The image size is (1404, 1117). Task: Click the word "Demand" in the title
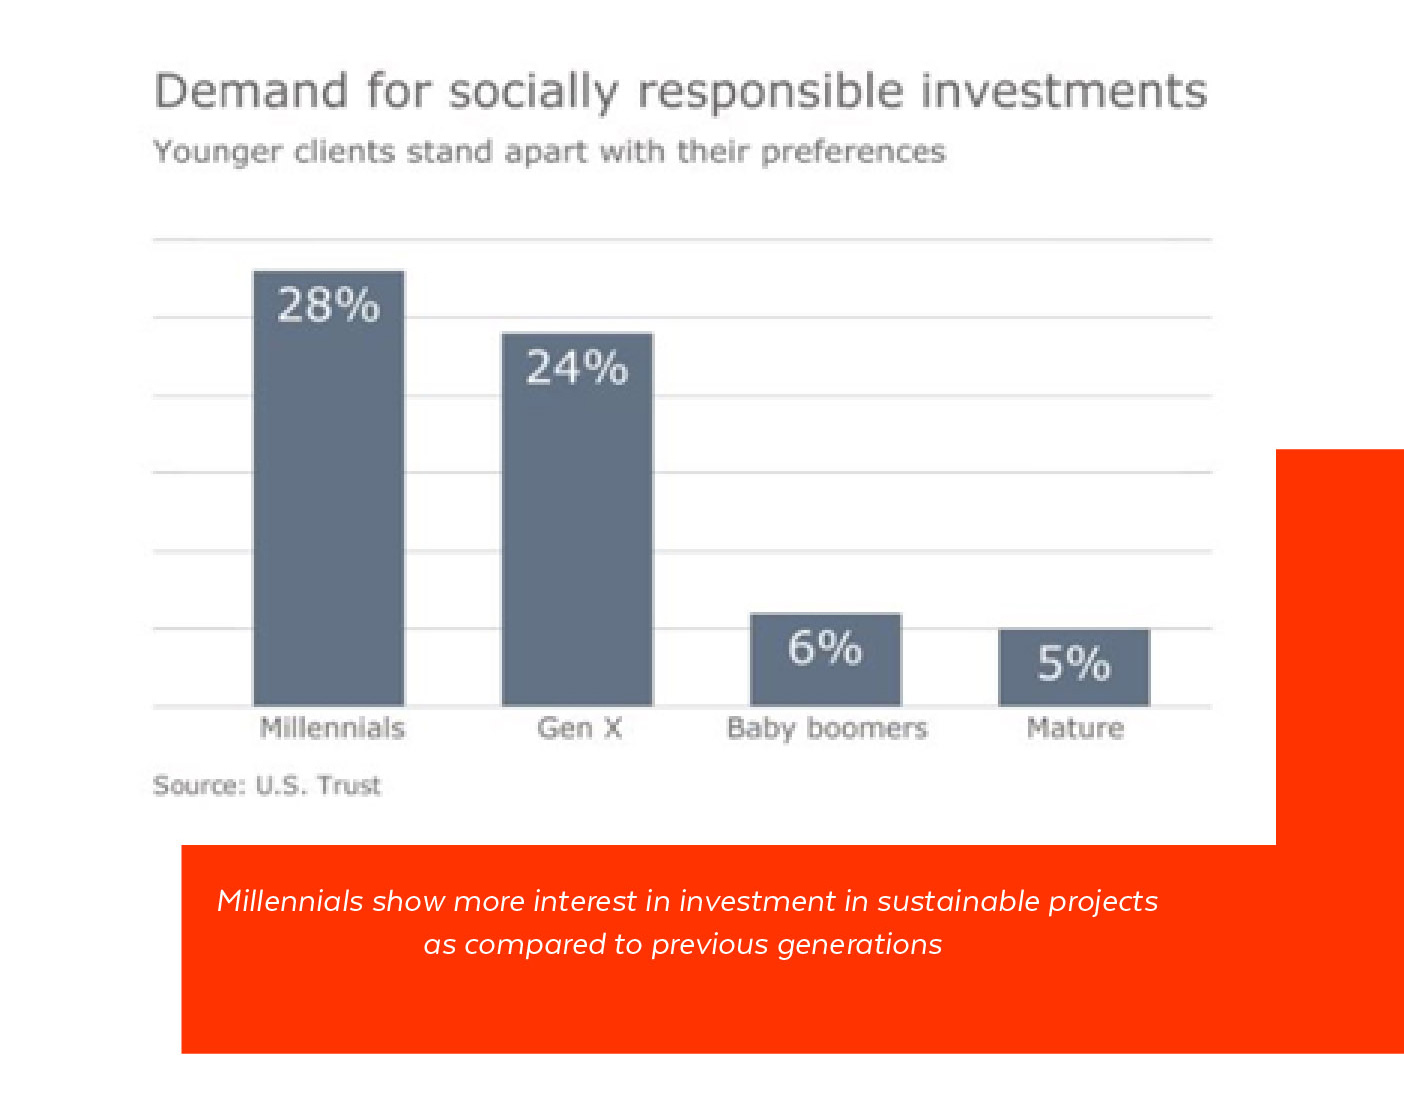[251, 91]
